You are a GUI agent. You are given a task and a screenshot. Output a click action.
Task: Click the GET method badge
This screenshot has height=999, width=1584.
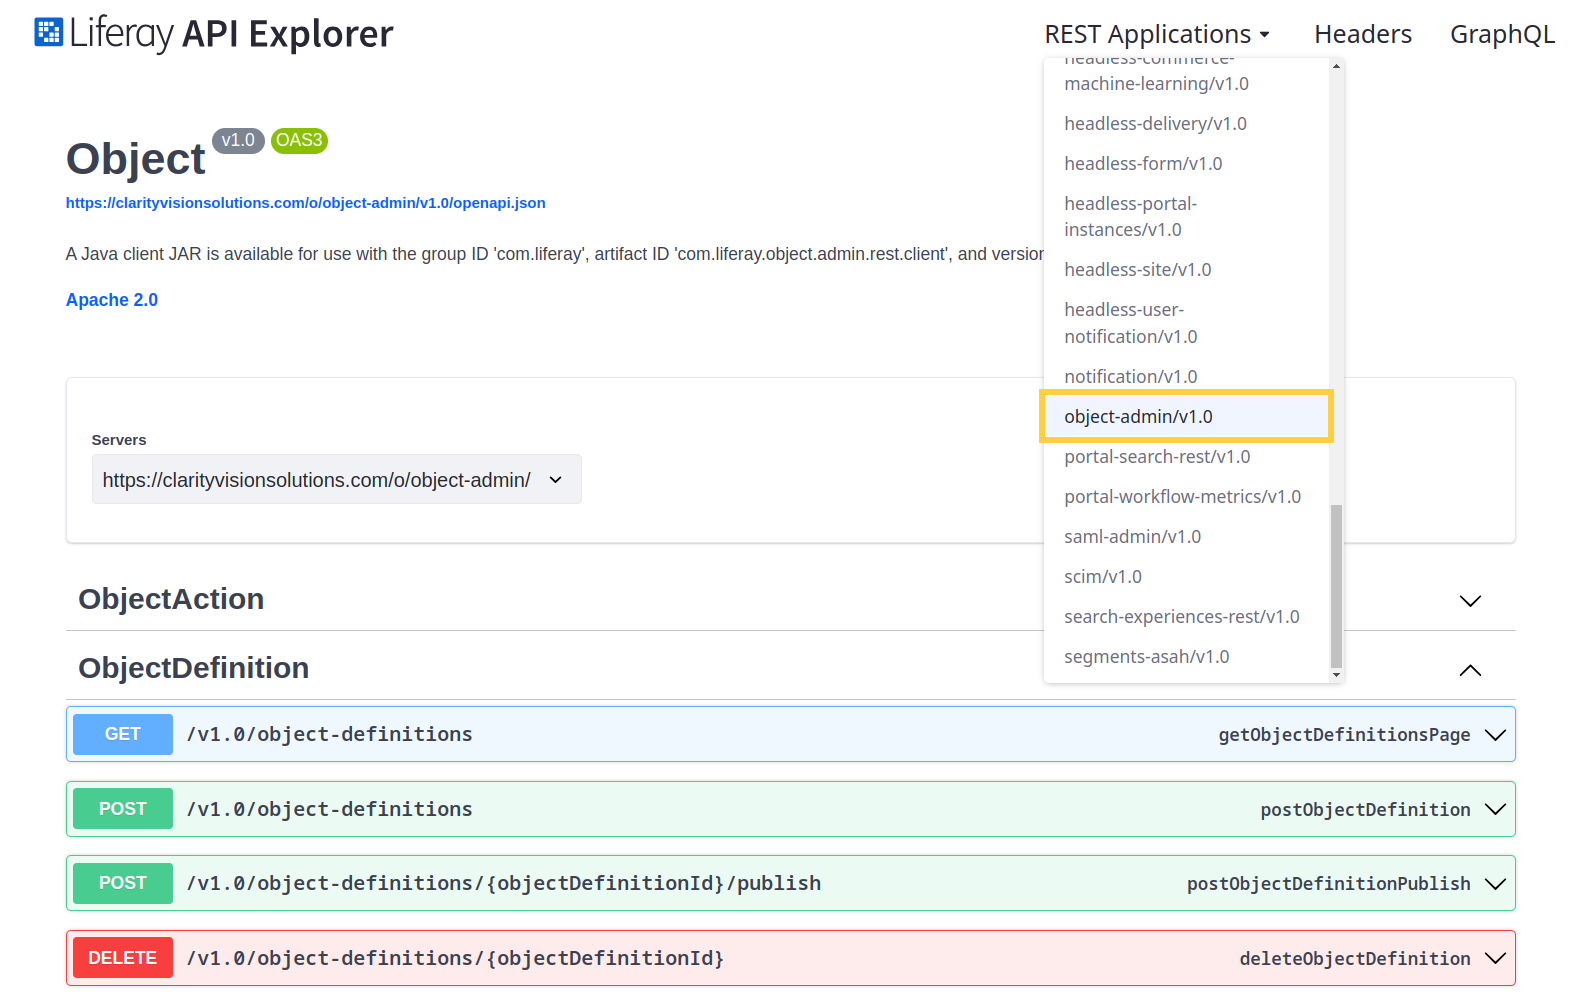[123, 734]
